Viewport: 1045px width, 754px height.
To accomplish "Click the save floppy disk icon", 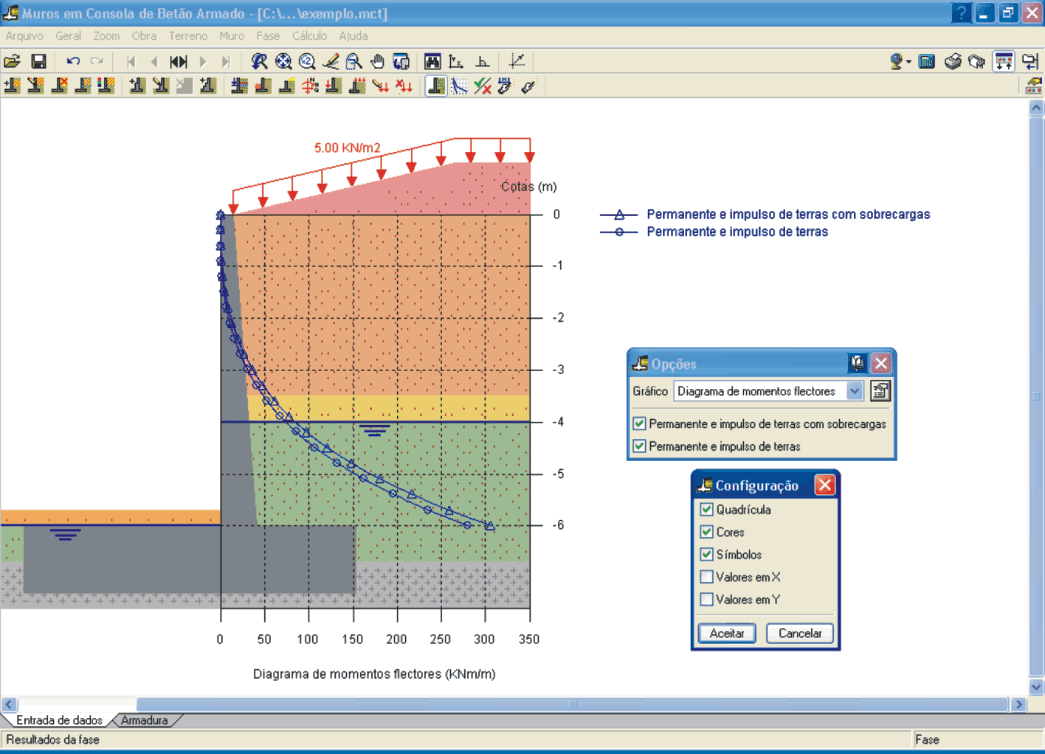I will point(39,62).
